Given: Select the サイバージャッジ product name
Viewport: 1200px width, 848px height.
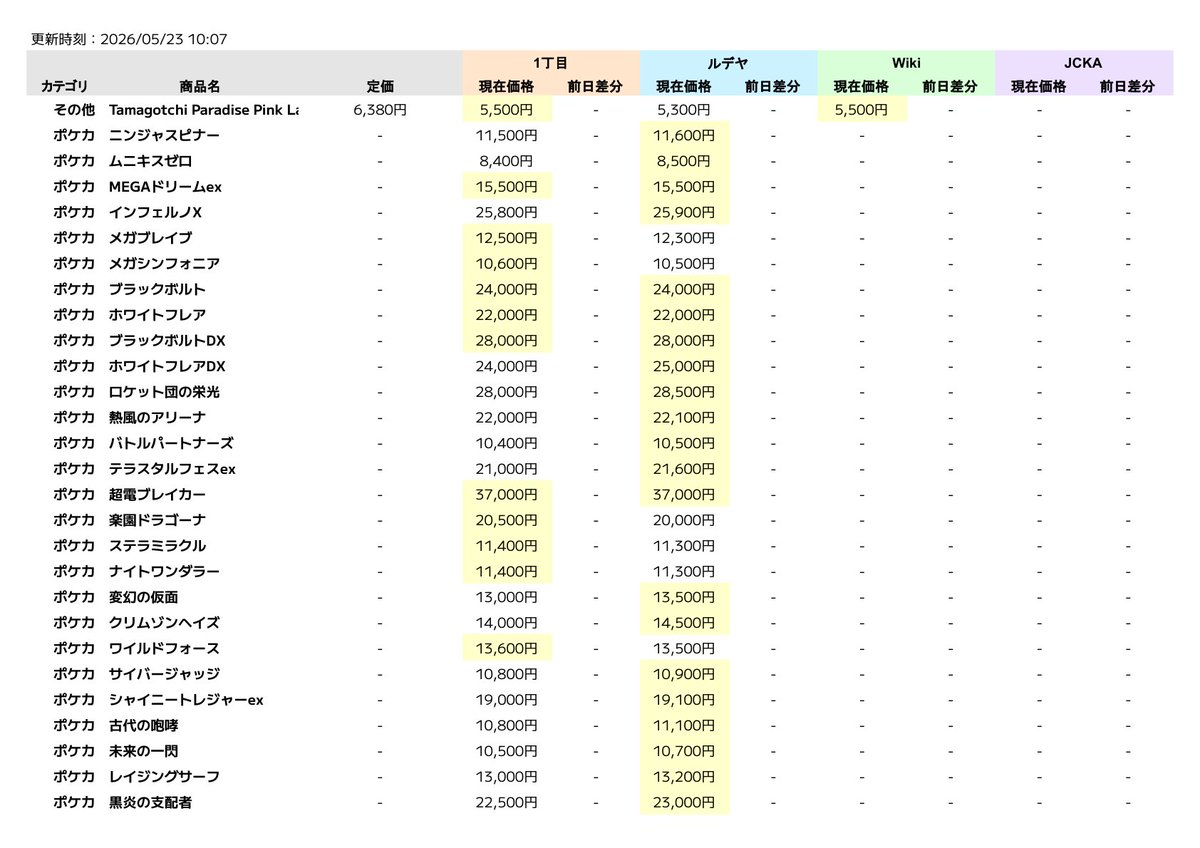Looking at the screenshot, I should (x=164, y=675).
